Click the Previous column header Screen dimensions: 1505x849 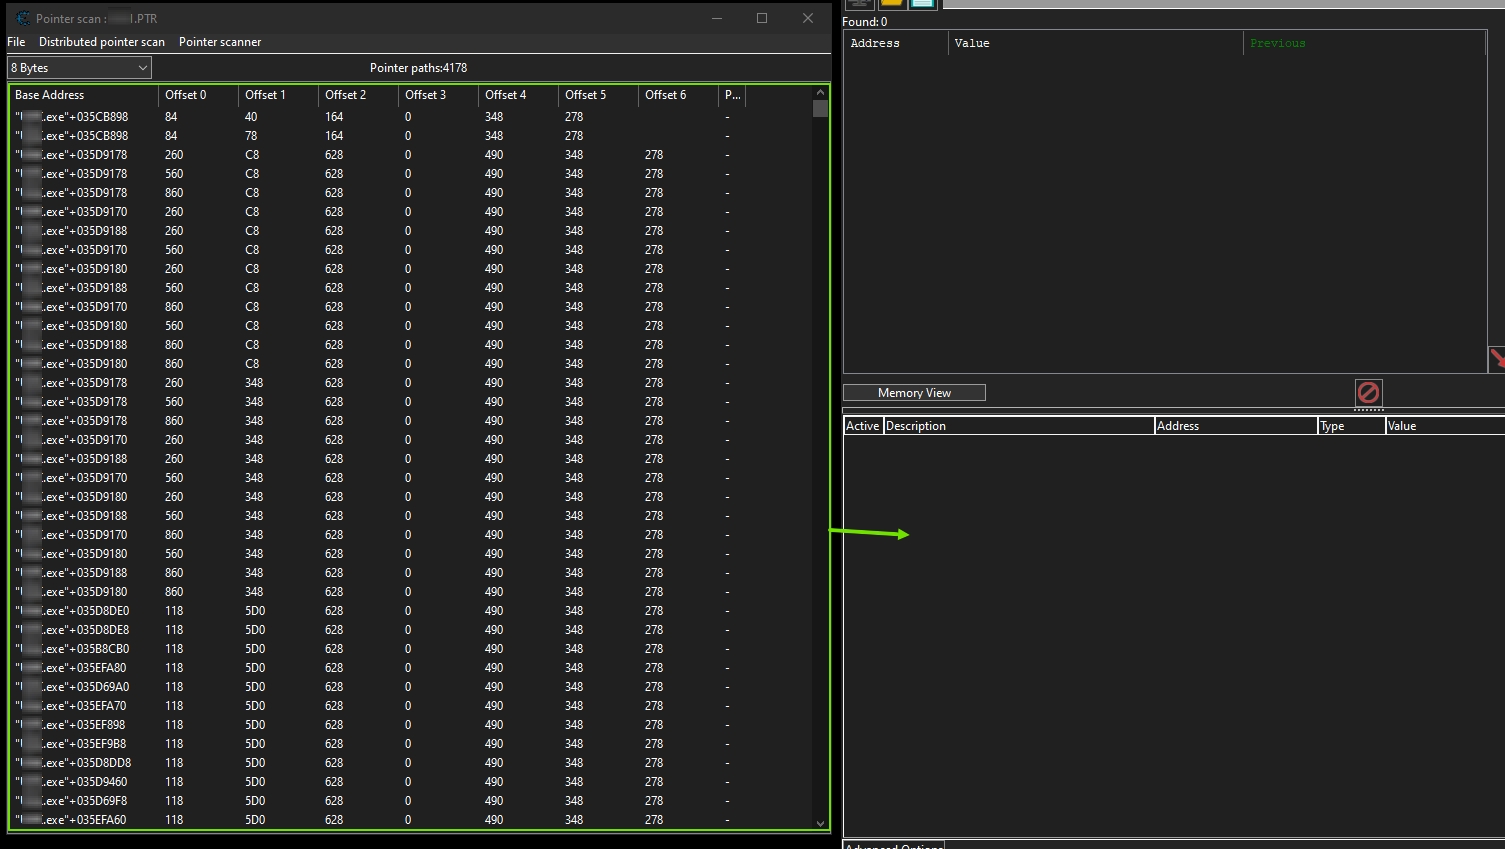[1277, 43]
